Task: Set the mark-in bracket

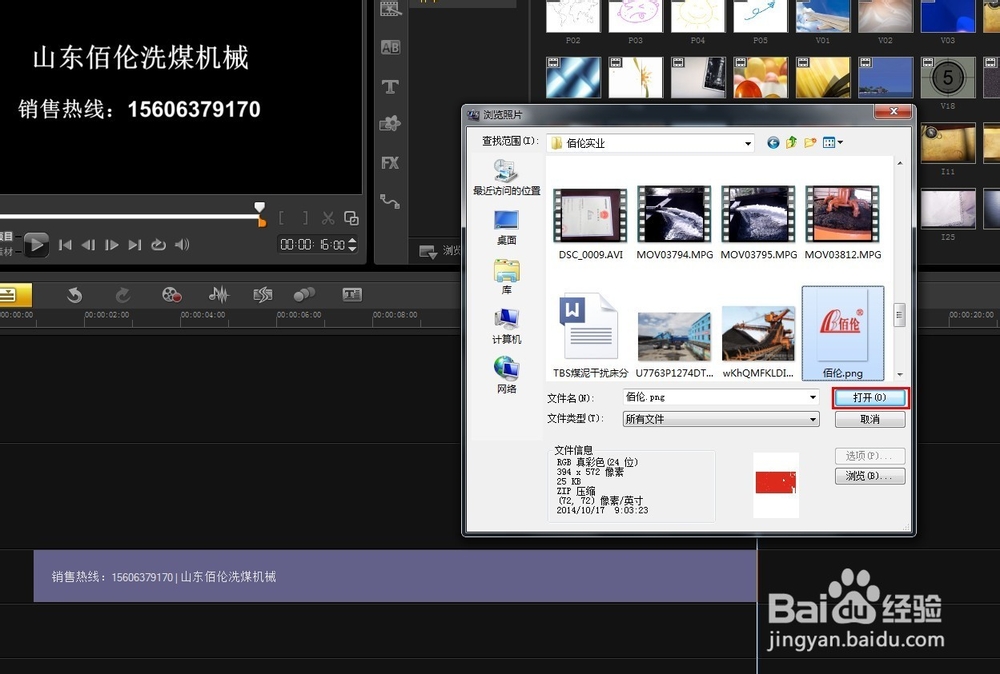Action: click(281, 218)
